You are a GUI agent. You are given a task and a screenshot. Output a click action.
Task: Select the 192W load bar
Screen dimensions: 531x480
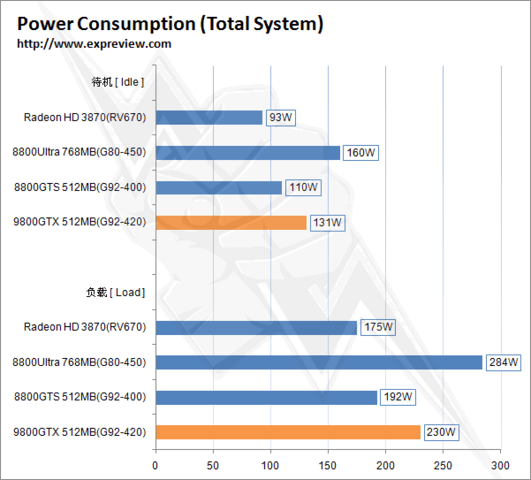click(x=267, y=398)
